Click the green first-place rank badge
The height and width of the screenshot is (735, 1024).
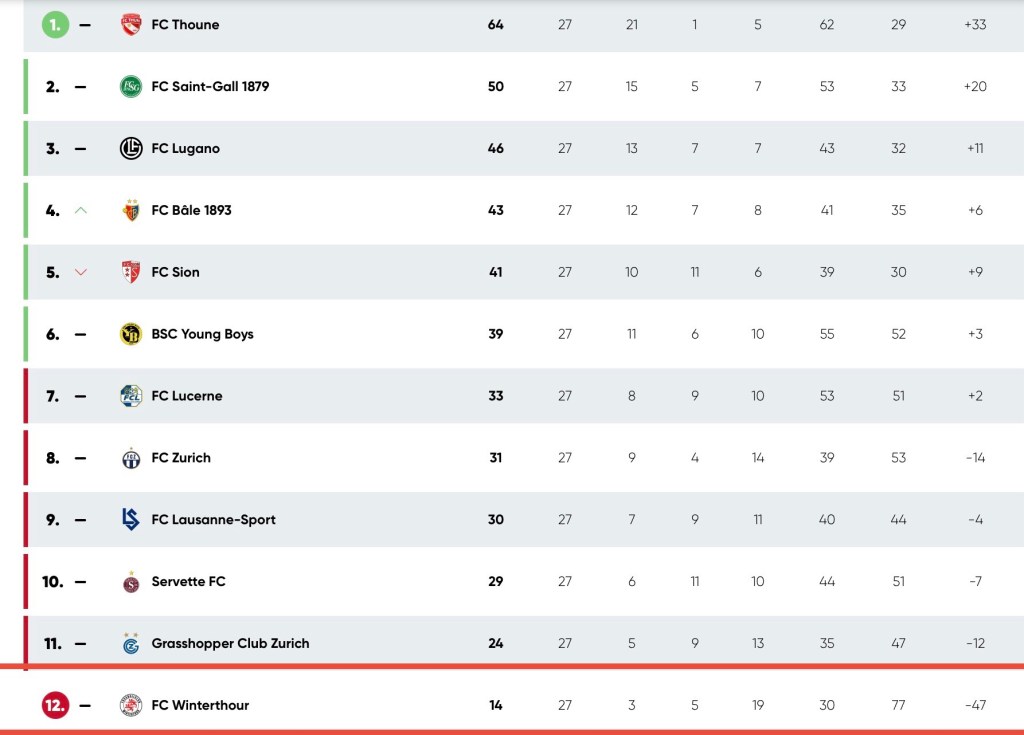(x=54, y=25)
